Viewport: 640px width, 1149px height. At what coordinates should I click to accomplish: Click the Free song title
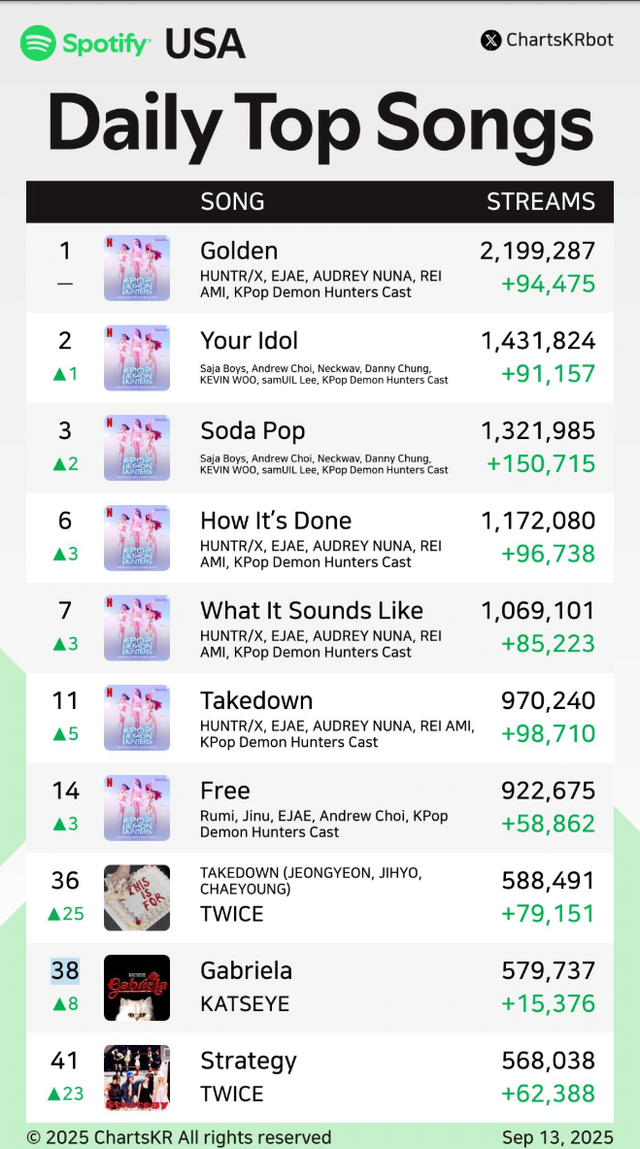coord(225,791)
